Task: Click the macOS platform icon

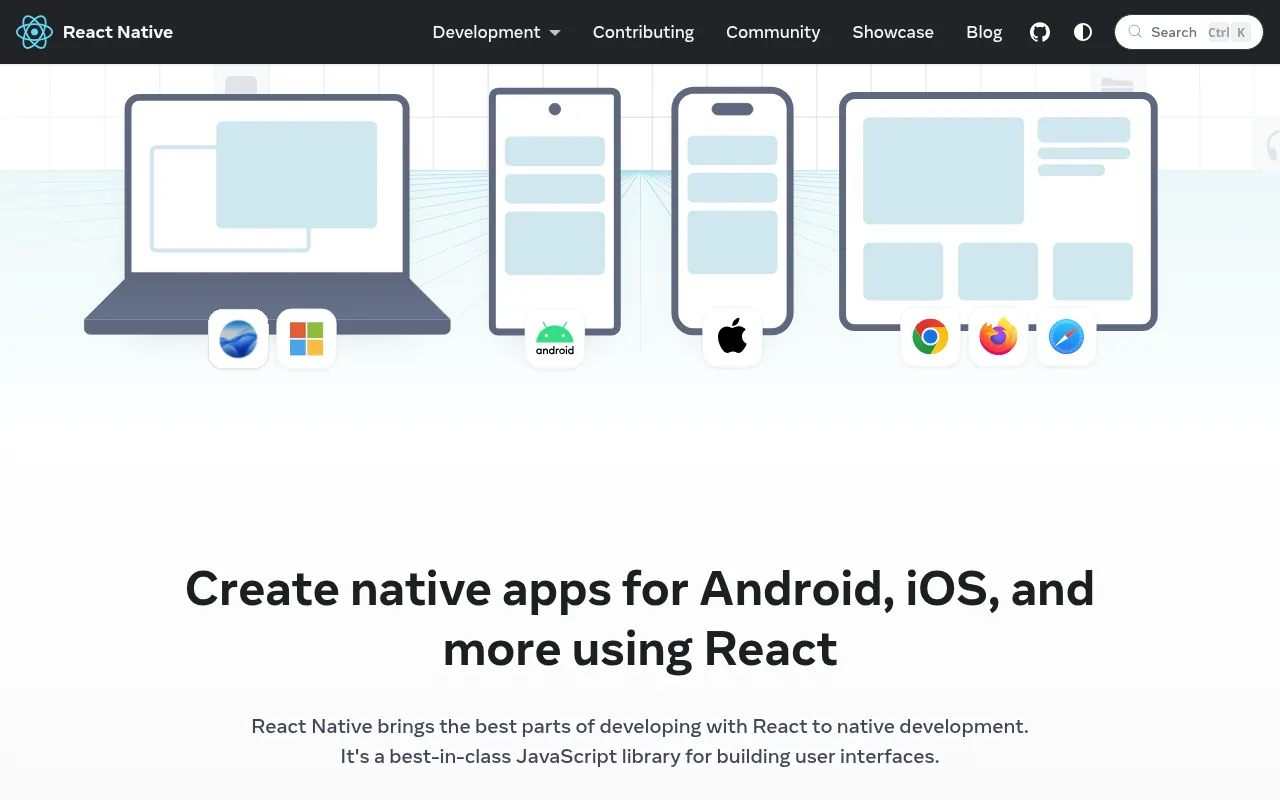Action: pos(238,339)
